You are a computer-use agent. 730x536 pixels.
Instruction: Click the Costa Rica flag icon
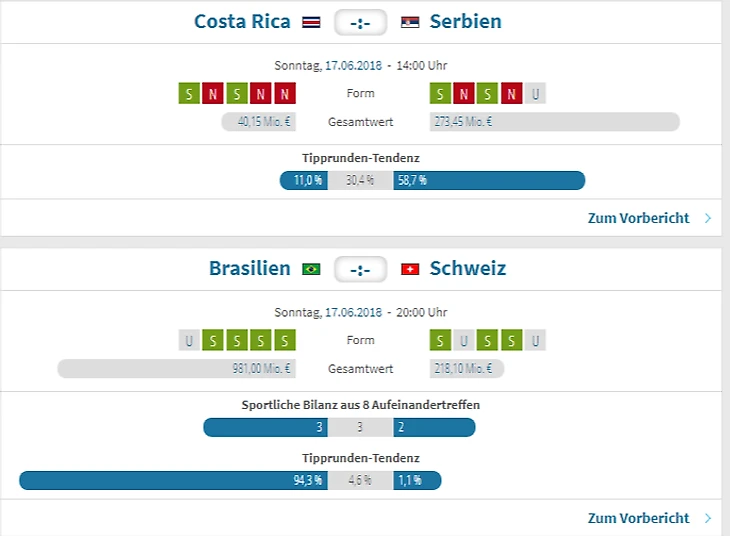(x=311, y=22)
